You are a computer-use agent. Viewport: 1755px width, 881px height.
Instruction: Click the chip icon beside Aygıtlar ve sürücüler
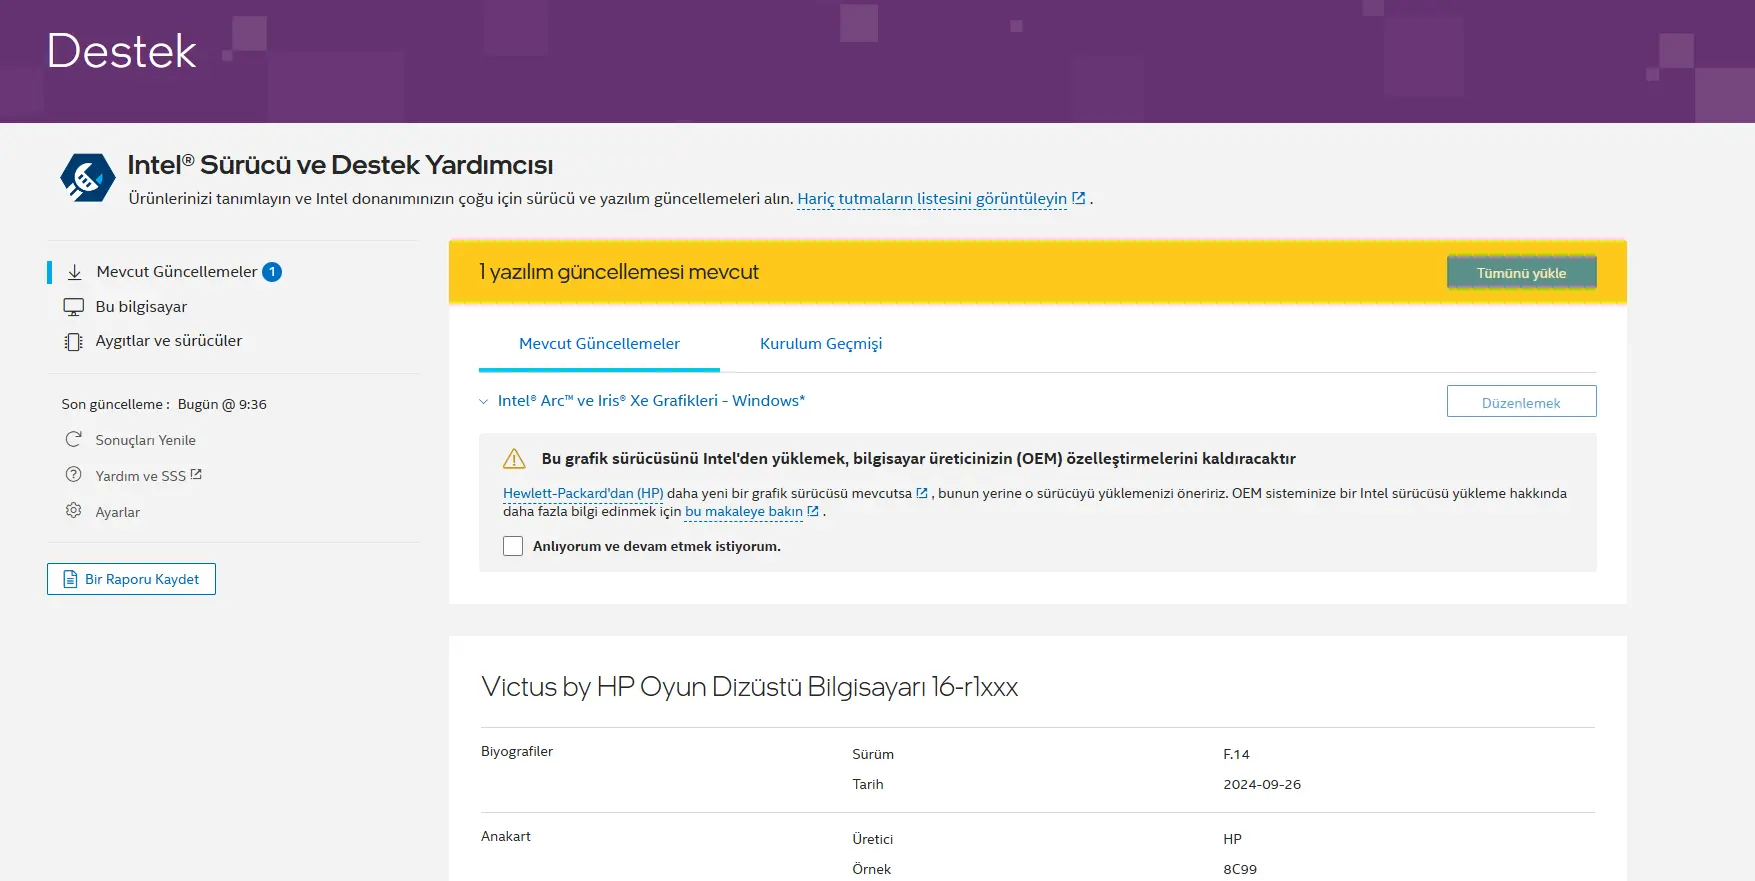click(74, 342)
